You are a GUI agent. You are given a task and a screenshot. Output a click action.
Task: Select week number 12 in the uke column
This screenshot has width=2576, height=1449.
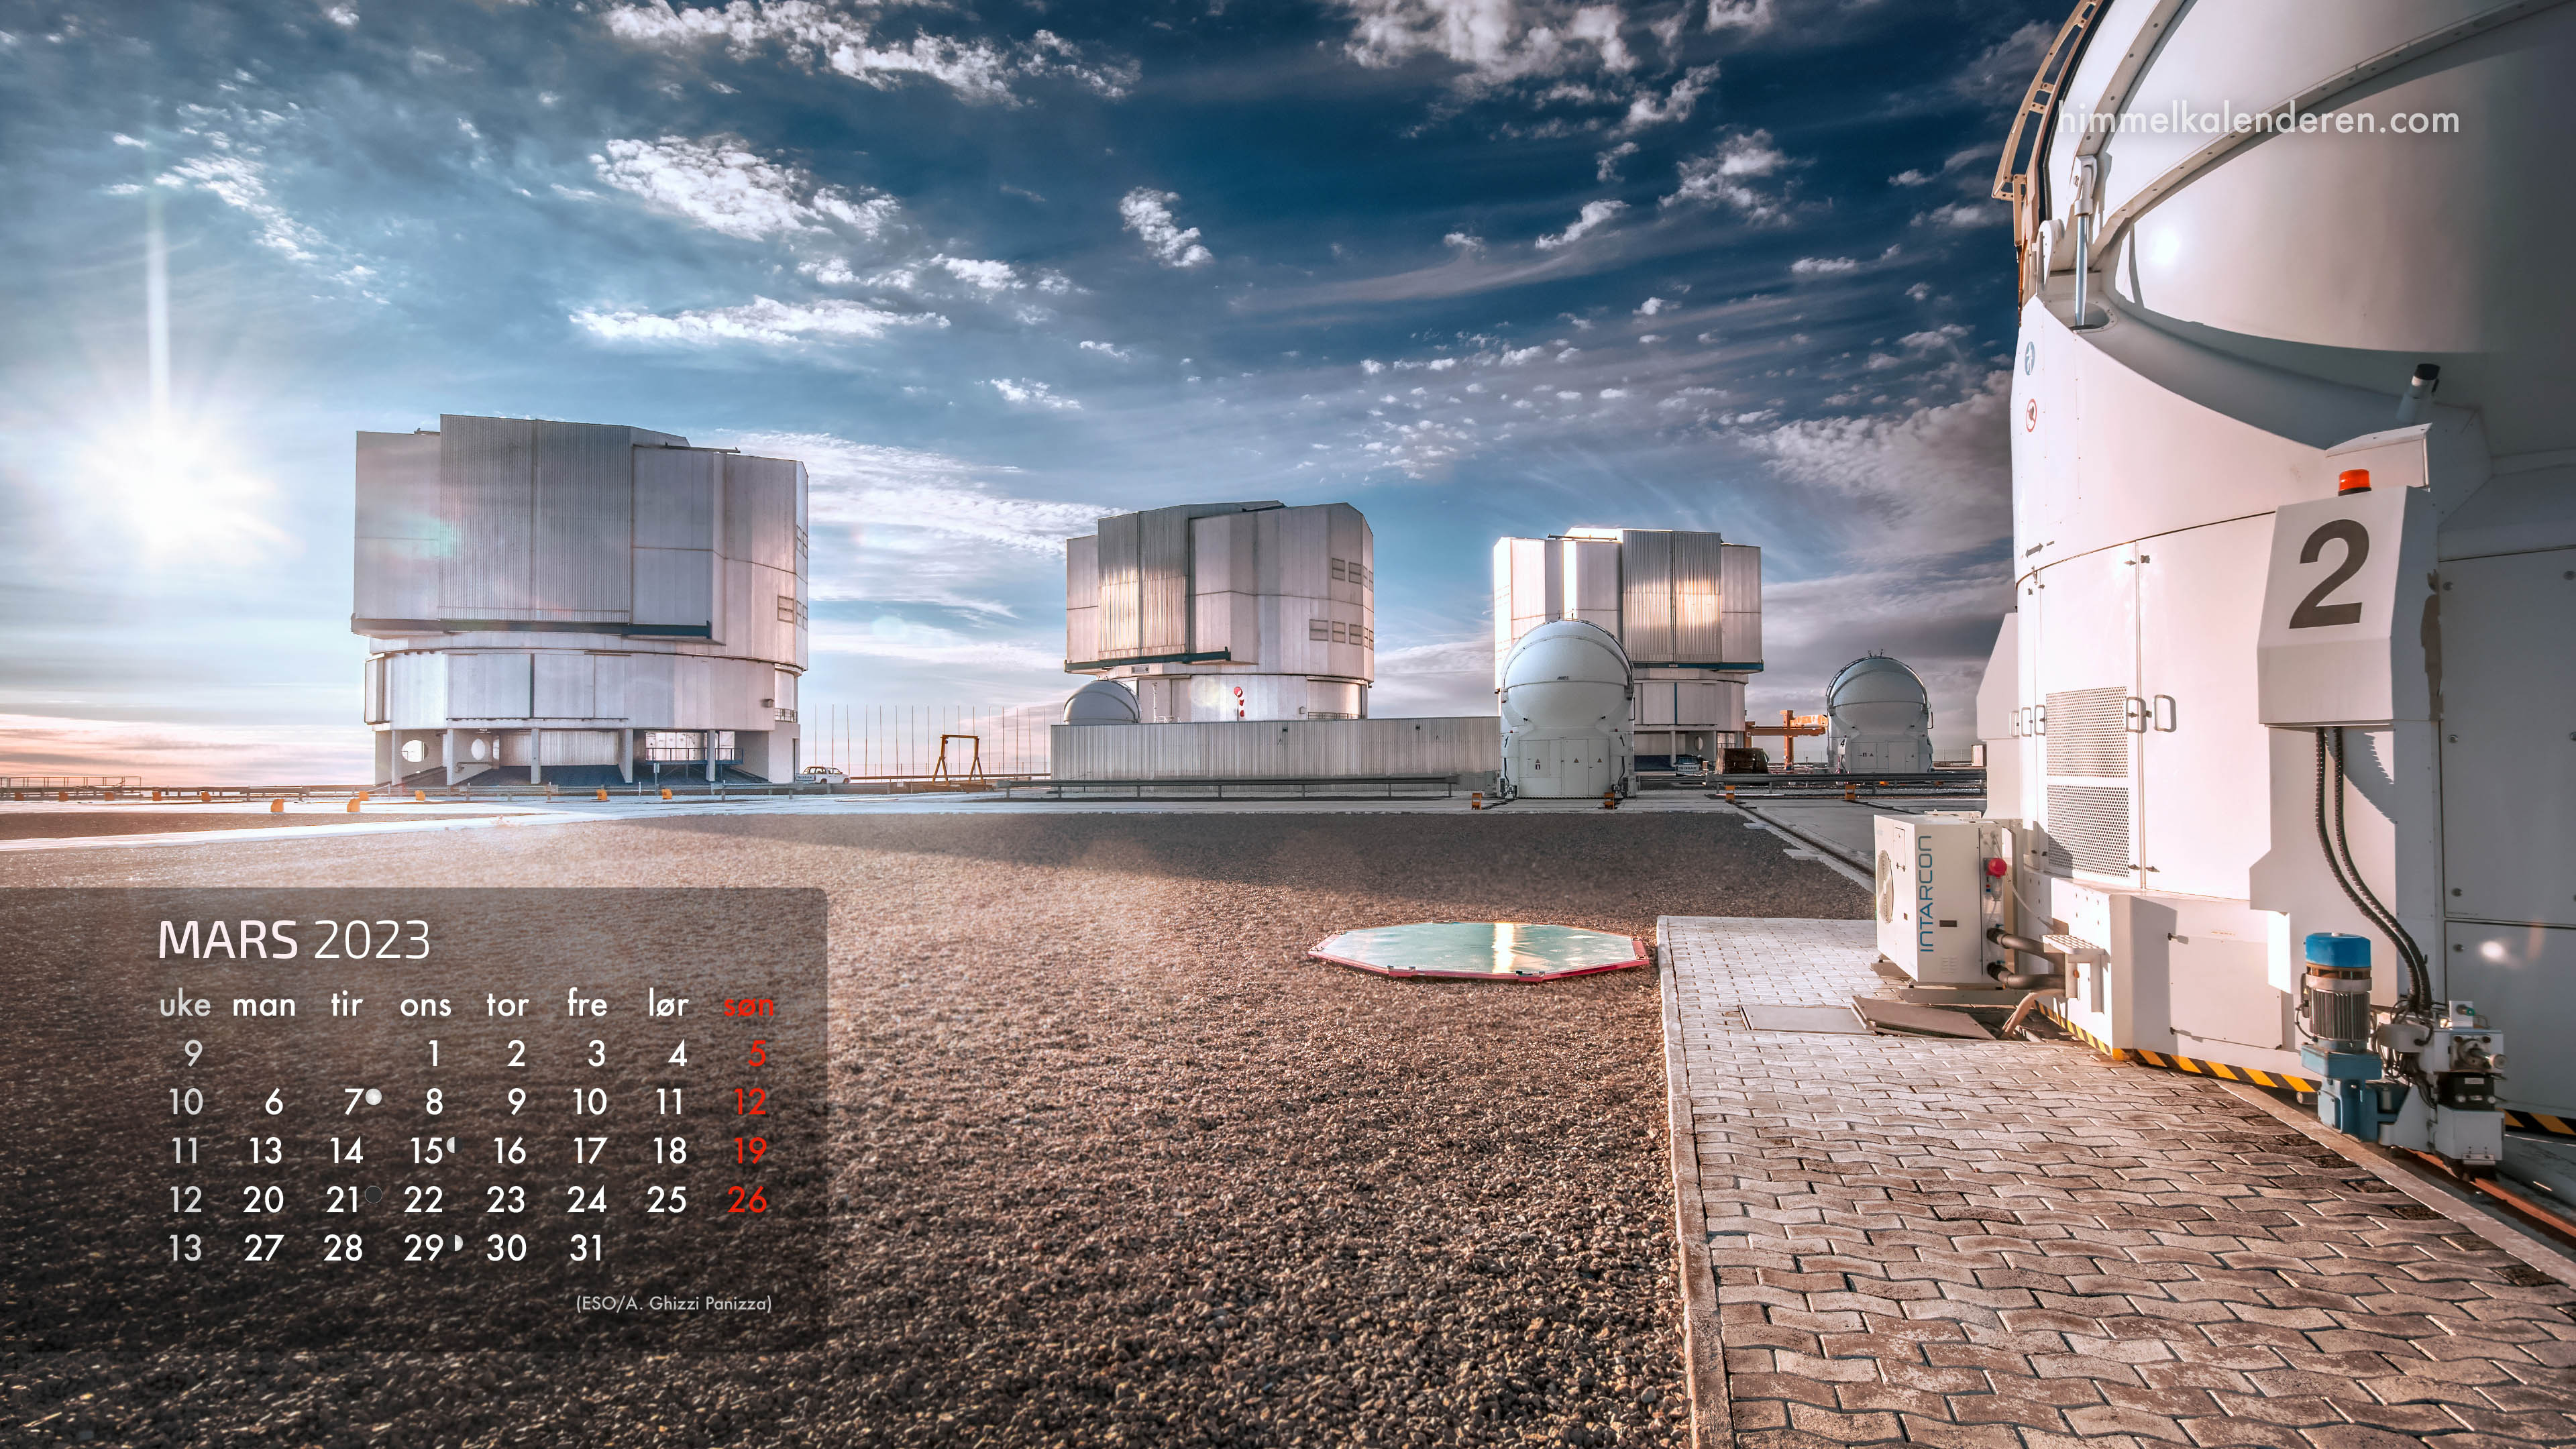click(x=187, y=1200)
